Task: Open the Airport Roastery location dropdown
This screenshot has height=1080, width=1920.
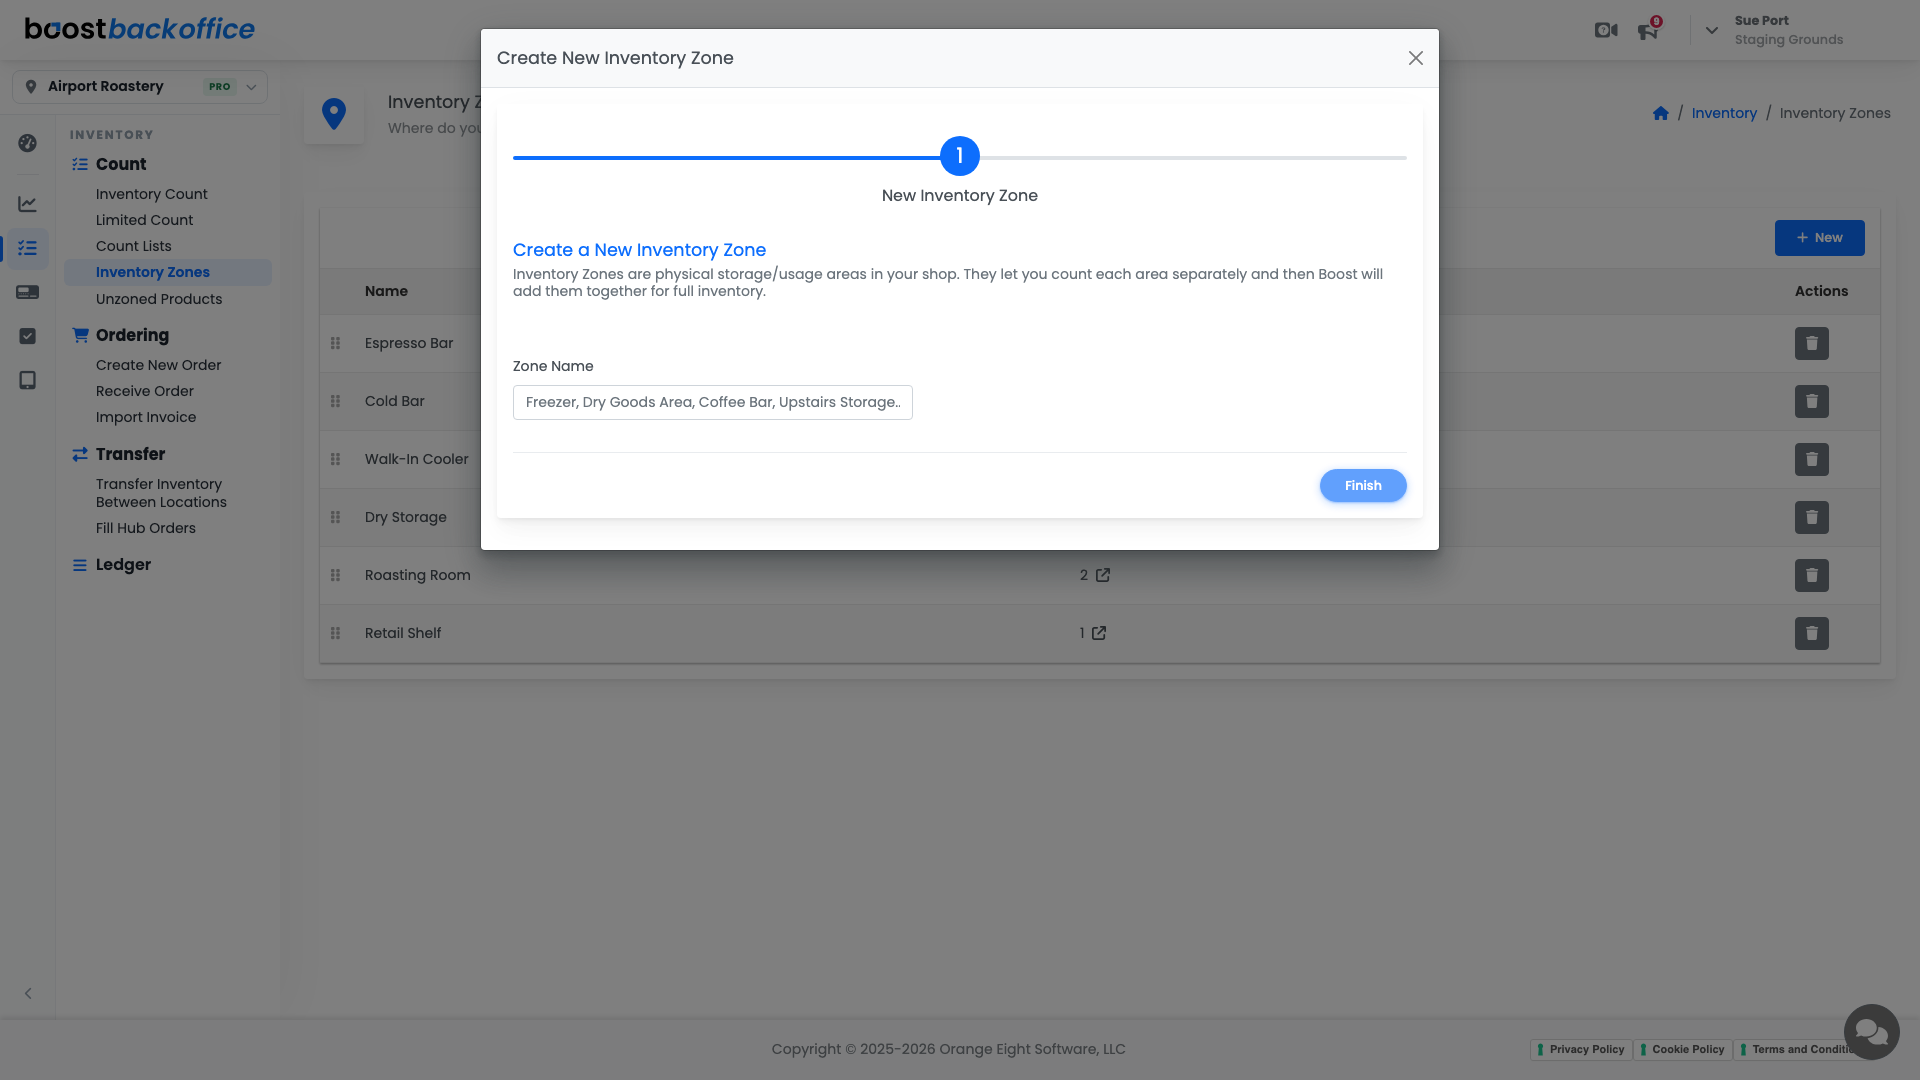Action: click(x=140, y=87)
